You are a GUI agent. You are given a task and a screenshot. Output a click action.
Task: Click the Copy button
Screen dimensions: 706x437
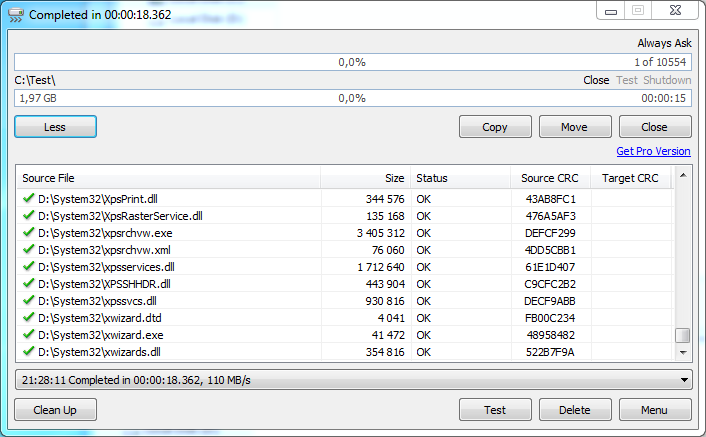click(495, 127)
